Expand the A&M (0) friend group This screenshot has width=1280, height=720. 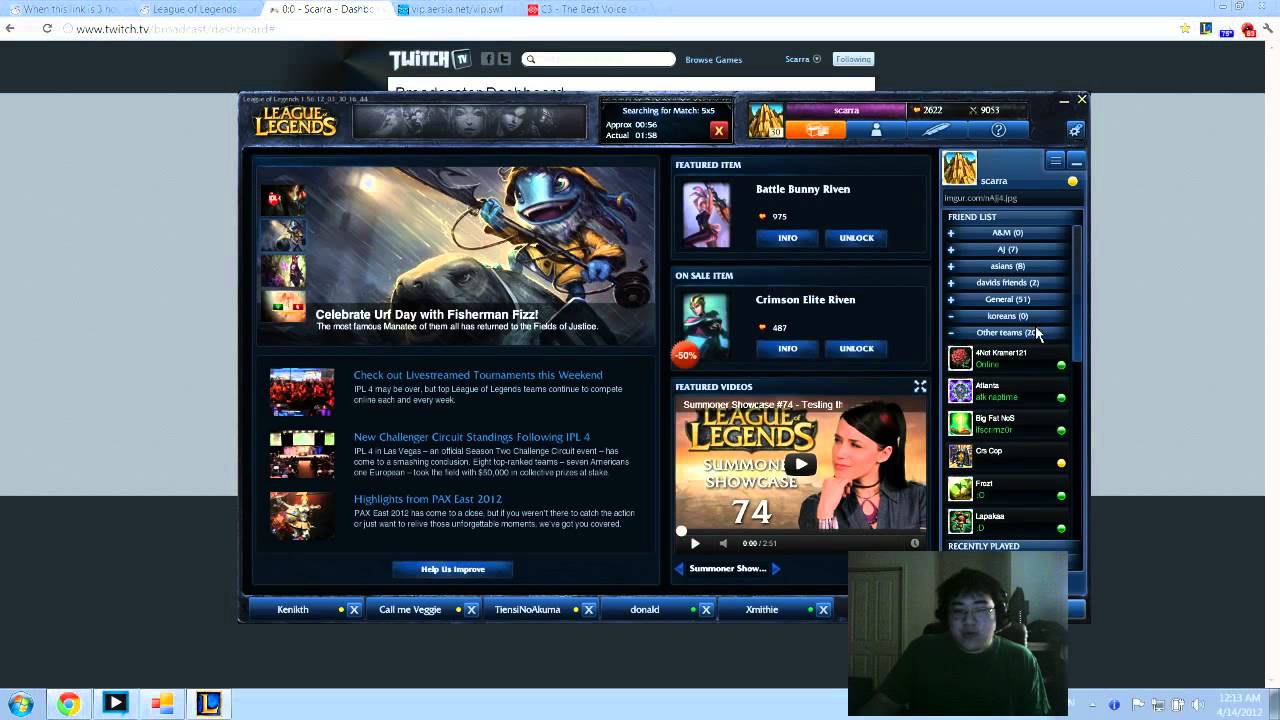pyautogui.click(x=1008, y=233)
